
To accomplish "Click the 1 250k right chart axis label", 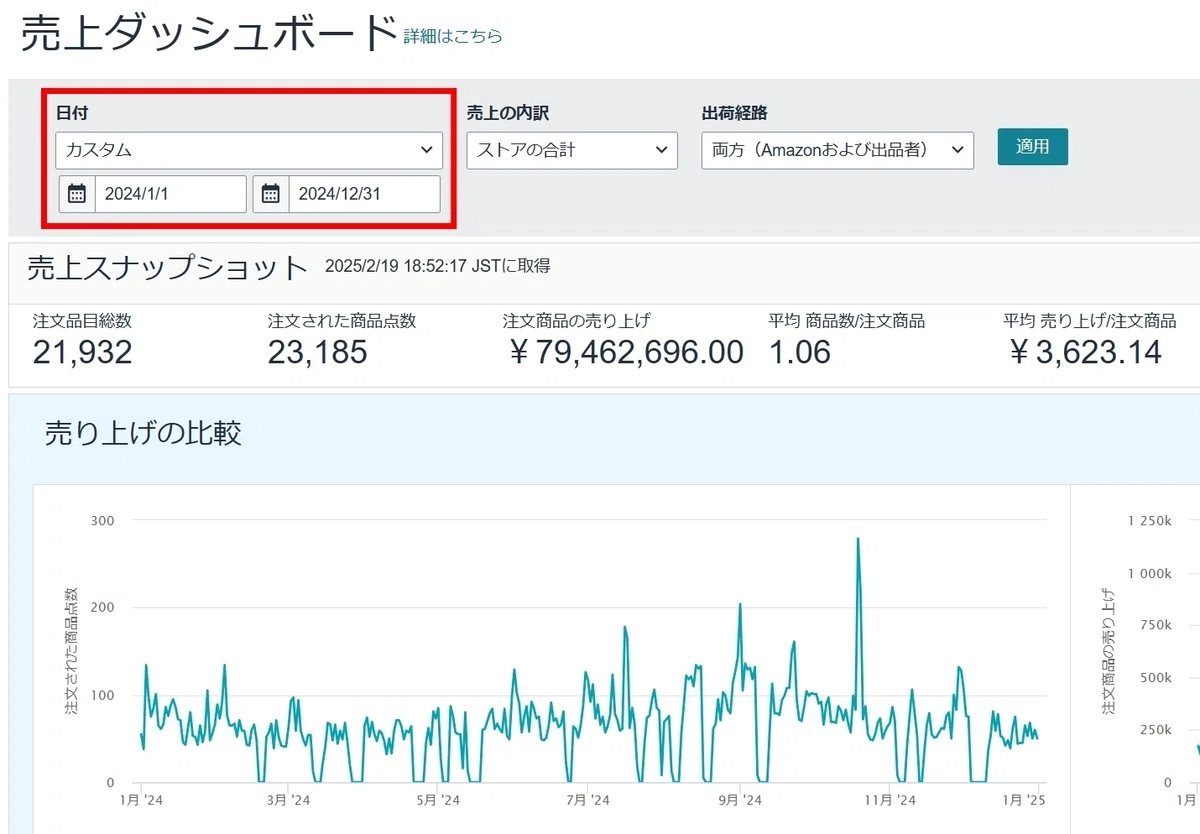I will point(1150,520).
